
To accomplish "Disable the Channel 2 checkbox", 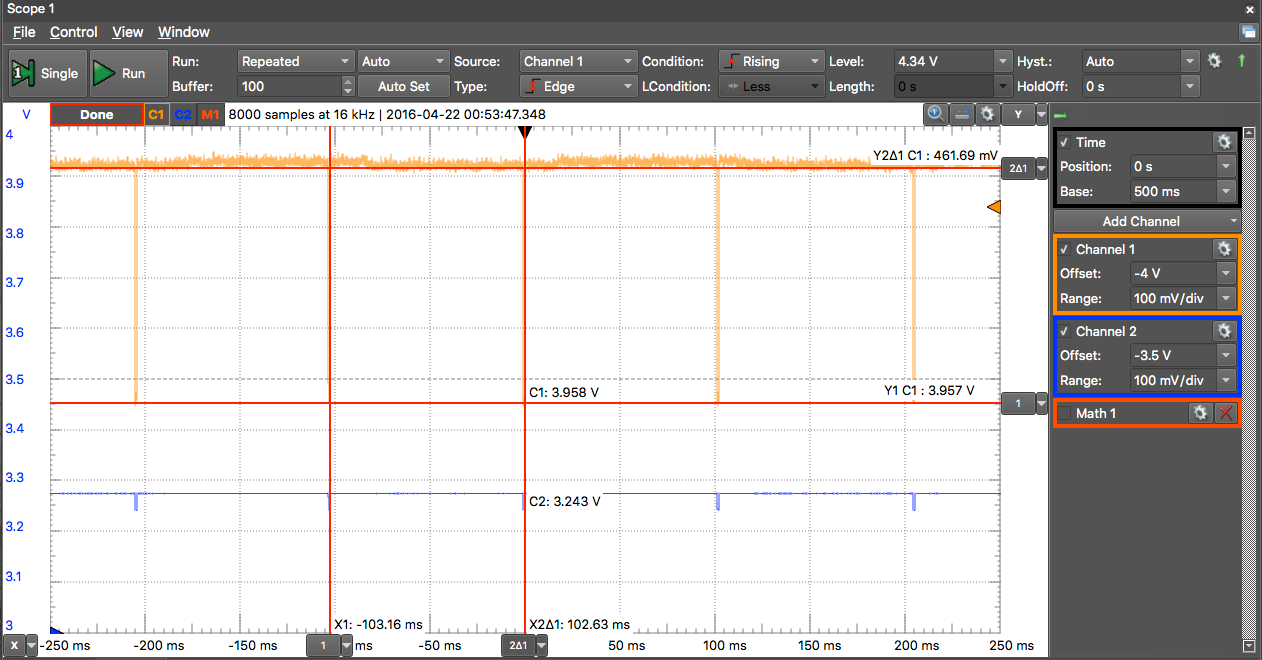I will pyautogui.click(x=1065, y=331).
